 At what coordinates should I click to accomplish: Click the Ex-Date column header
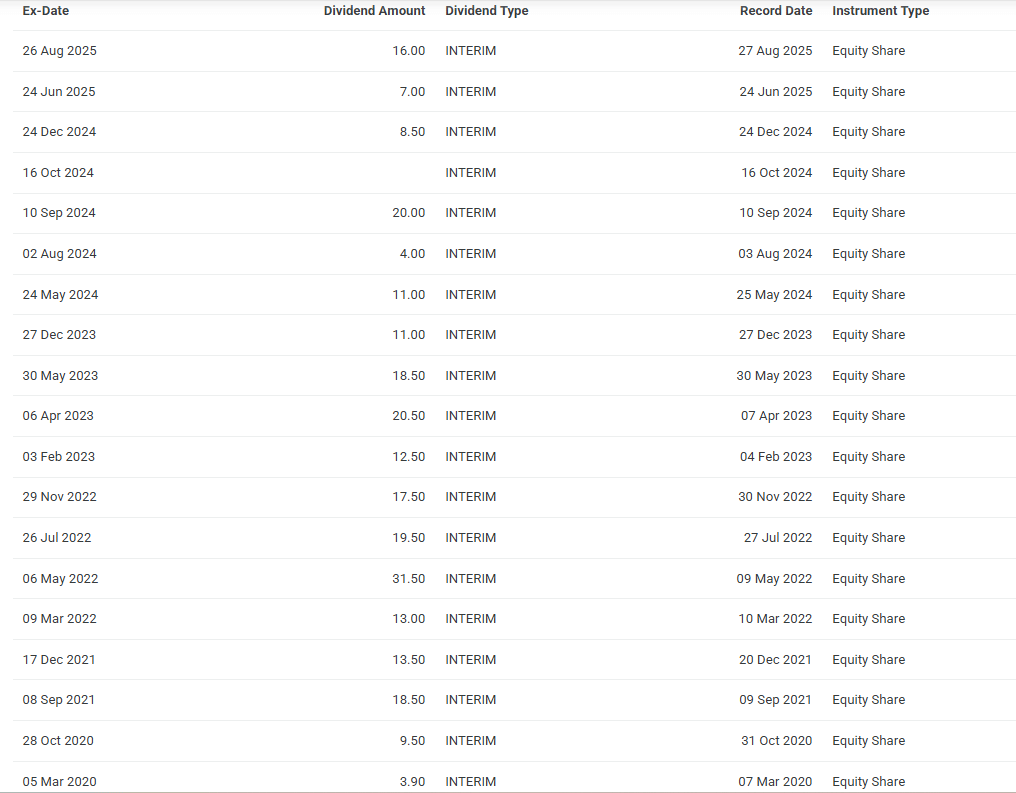point(46,11)
